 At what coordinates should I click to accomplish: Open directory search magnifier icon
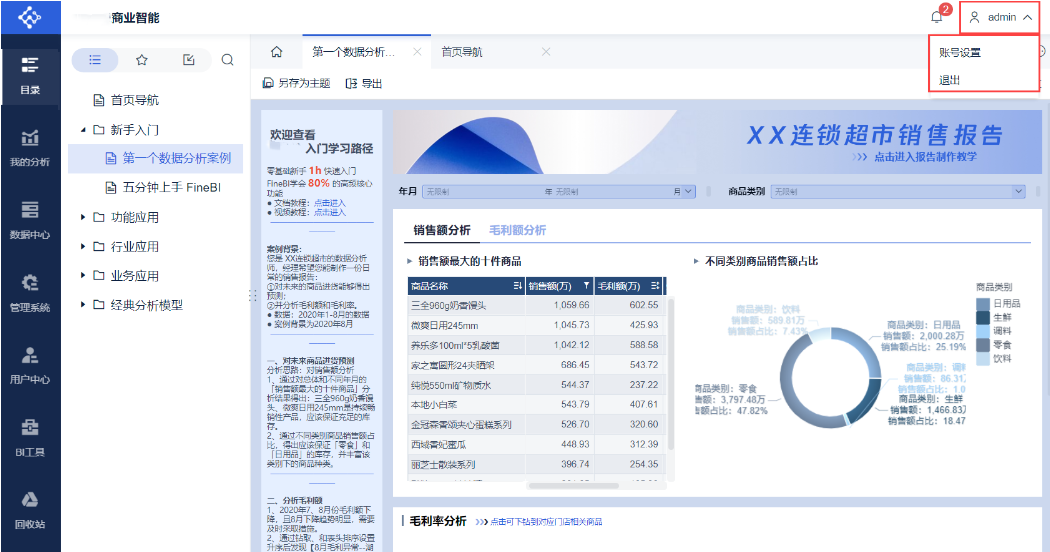(228, 60)
